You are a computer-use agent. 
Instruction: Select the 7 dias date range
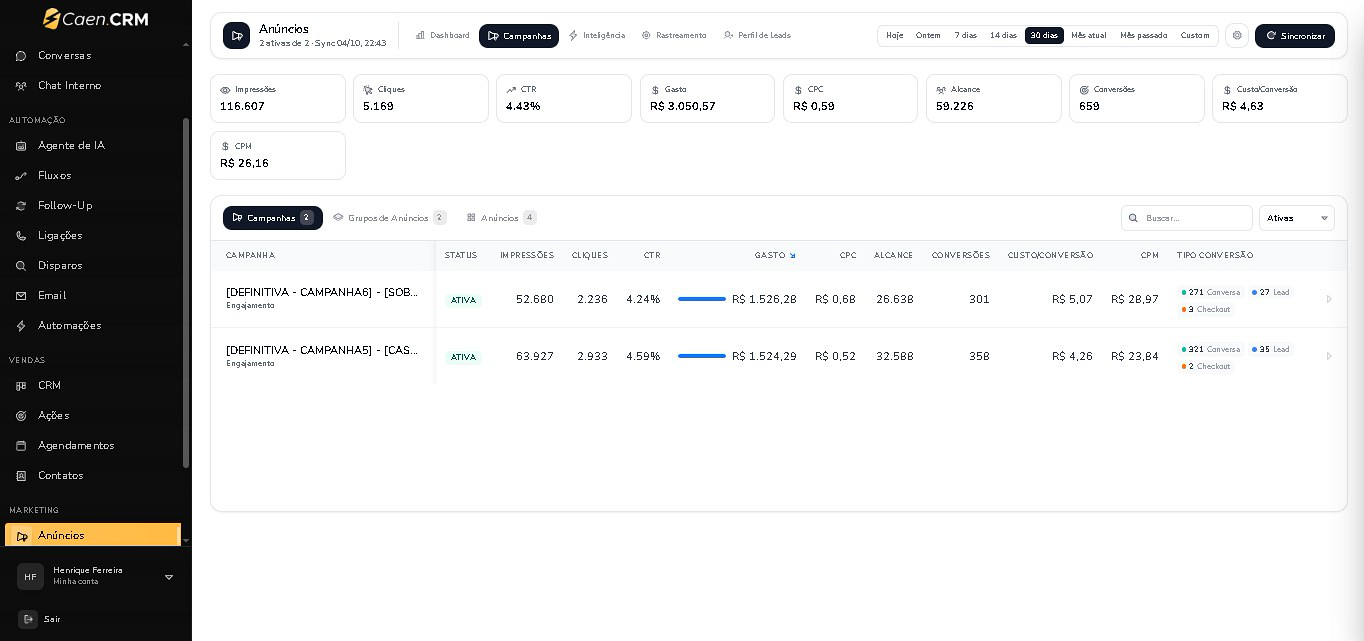965,36
